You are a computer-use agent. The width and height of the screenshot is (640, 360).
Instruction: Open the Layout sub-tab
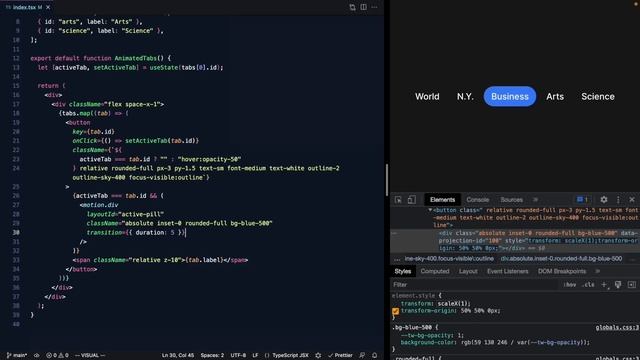tap(468, 271)
